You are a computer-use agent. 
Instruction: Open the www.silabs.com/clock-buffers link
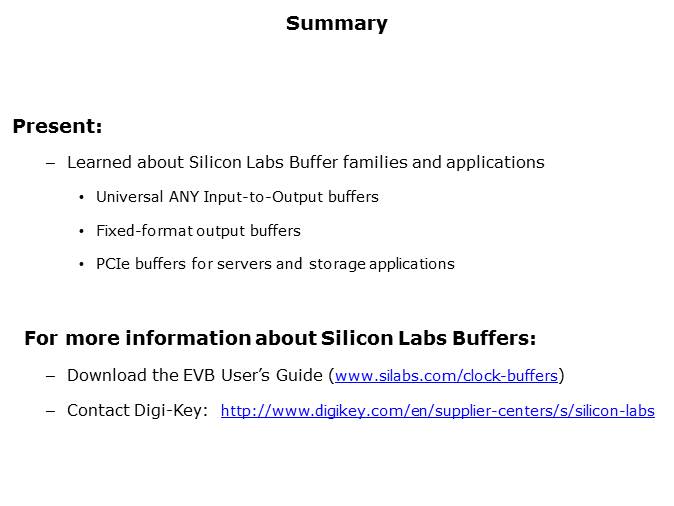(446, 376)
